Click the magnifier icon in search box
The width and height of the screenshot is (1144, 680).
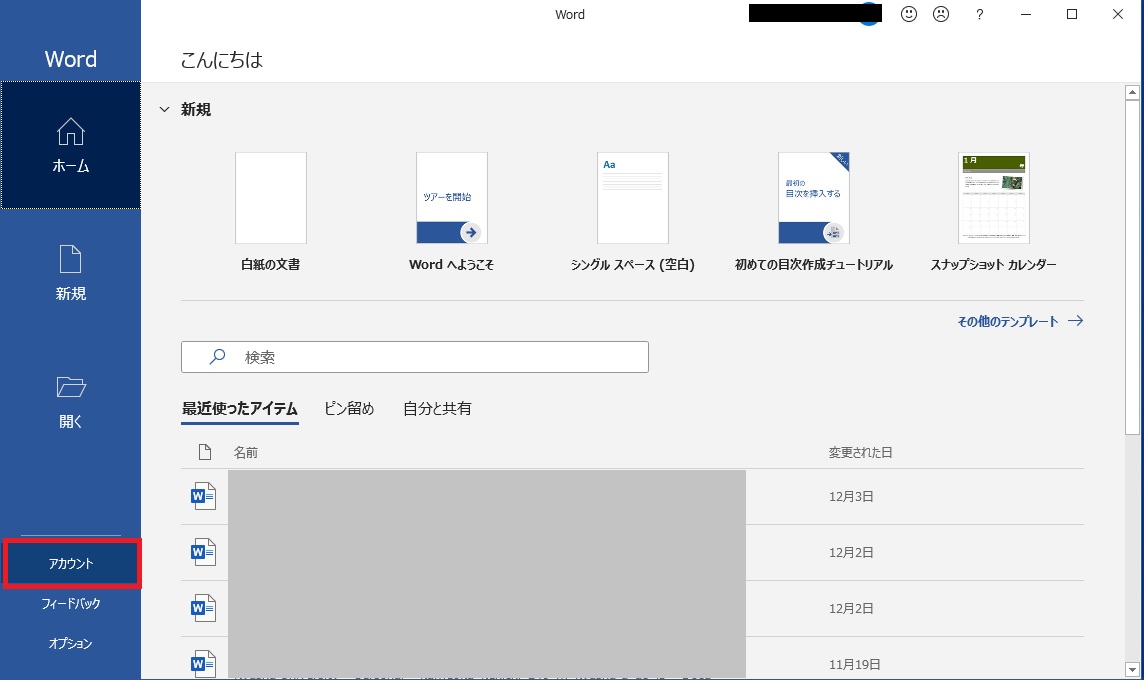pyautogui.click(x=217, y=357)
